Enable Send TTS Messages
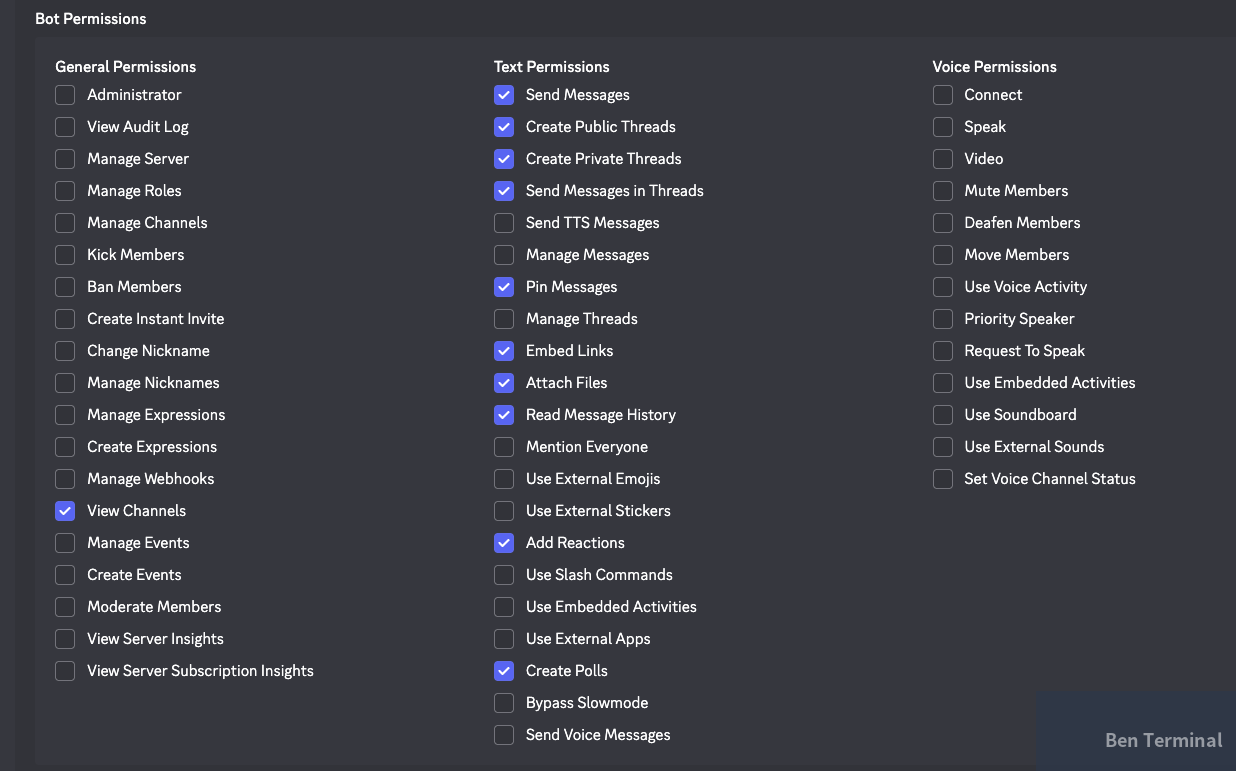This screenshot has height=771, width=1236. click(x=504, y=223)
